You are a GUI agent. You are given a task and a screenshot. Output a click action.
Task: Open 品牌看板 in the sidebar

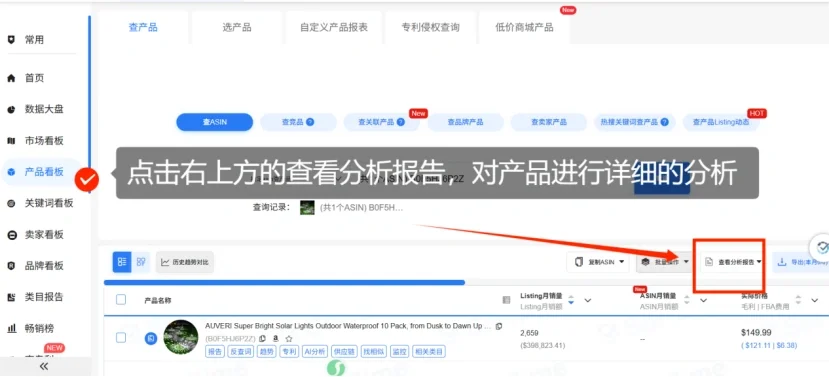pos(44,265)
